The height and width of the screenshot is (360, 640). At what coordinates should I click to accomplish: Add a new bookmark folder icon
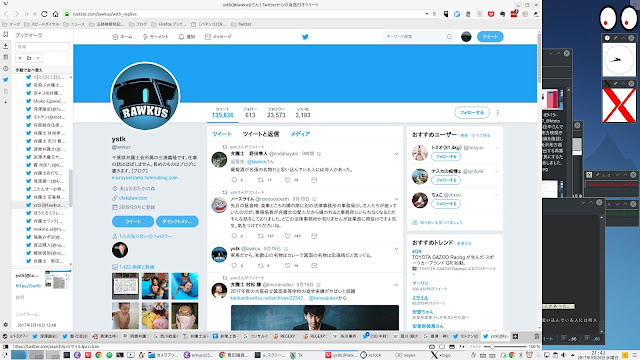point(29,58)
